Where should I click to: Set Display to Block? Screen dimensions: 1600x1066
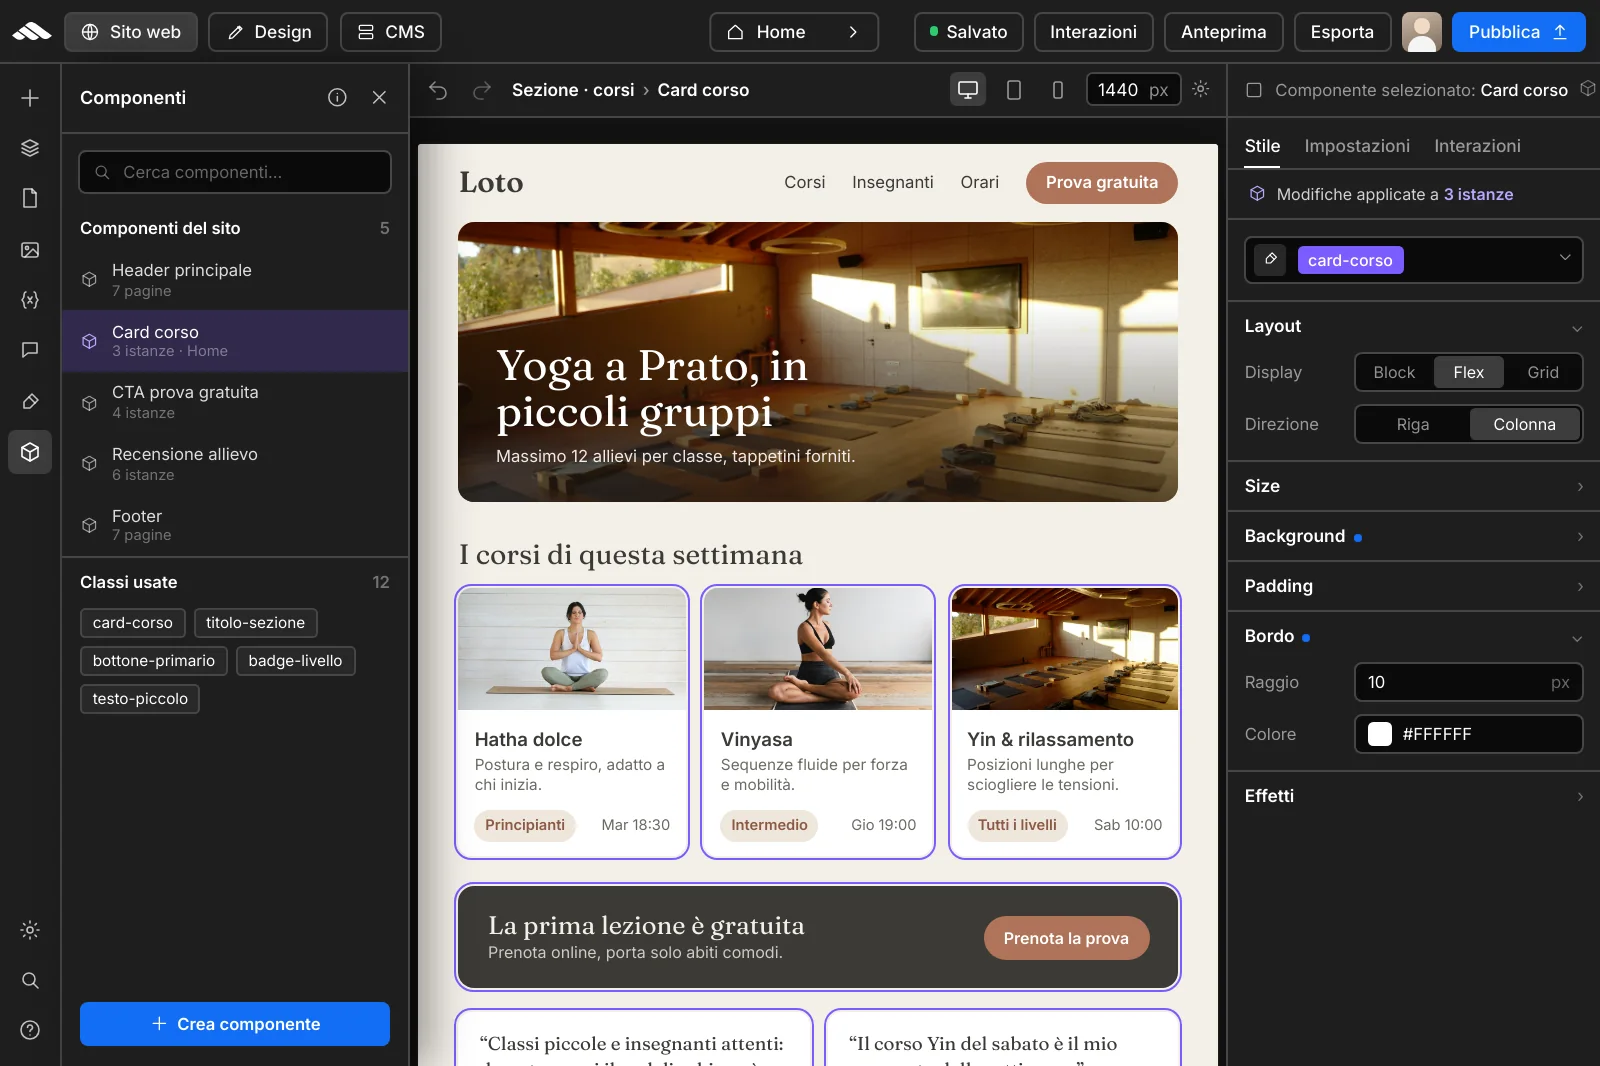1394,372
